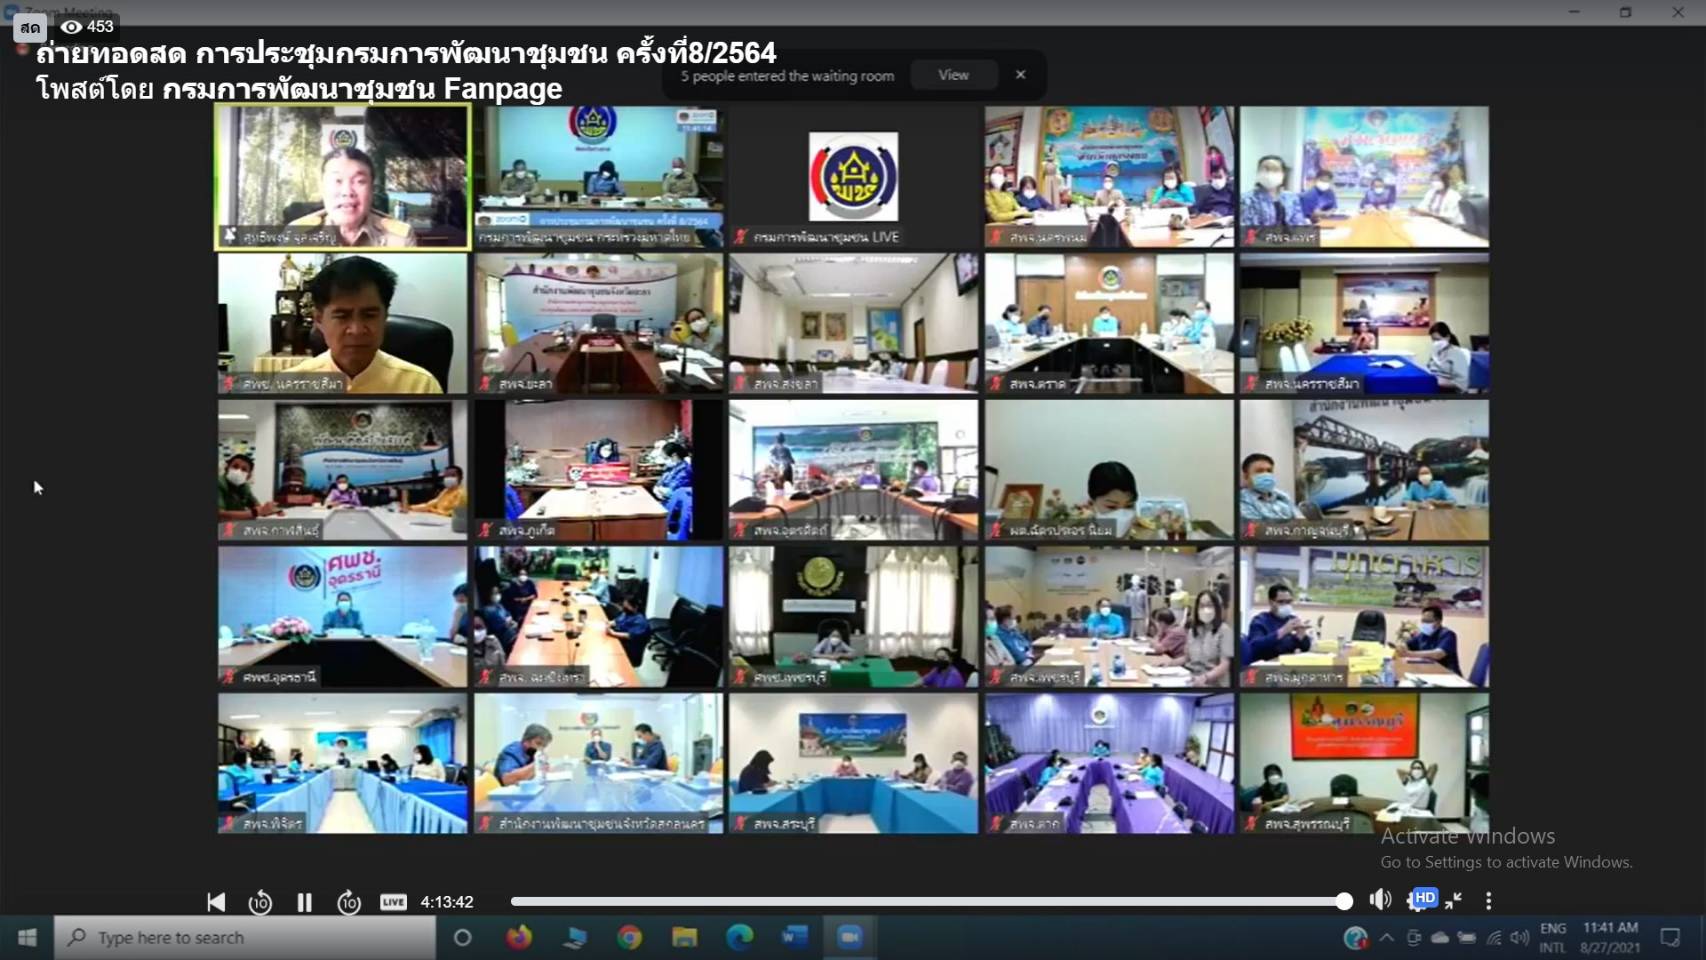Screen dimensions: 1706x960
Task: Select the ศพช.อุดรธานี participant tile
Action: 342,617
